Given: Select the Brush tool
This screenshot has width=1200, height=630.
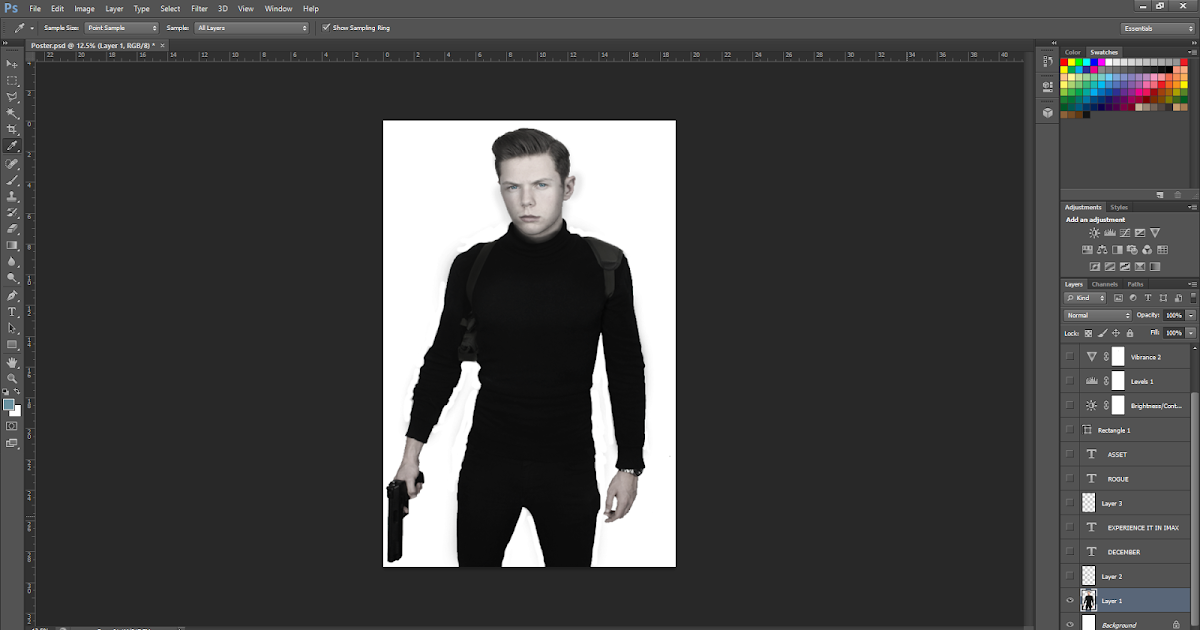Looking at the screenshot, I should [x=12, y=178].
